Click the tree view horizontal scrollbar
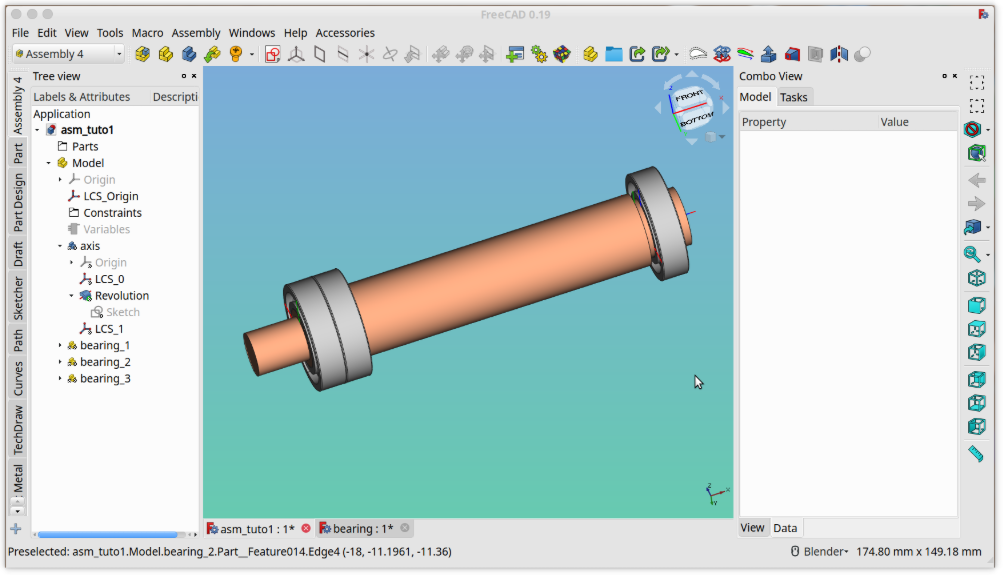1003x575 pixels. (x=108, y=535)
